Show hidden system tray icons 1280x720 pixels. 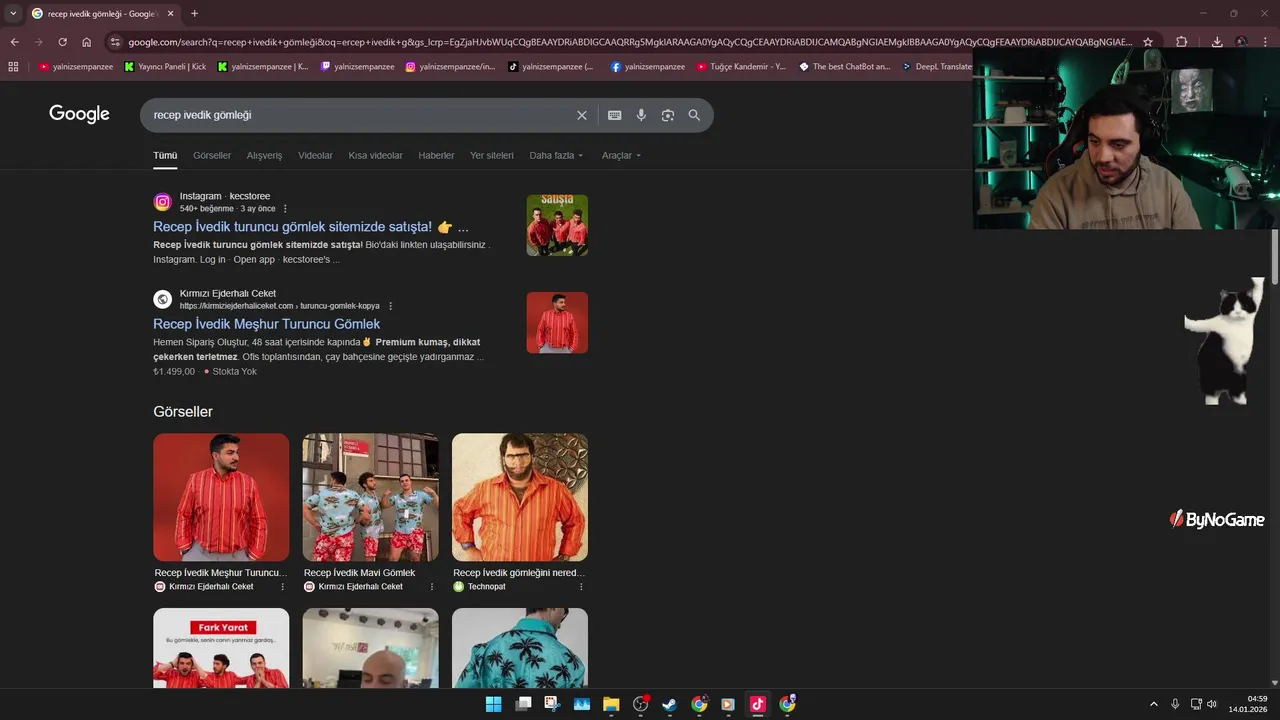click(1153, 704)
